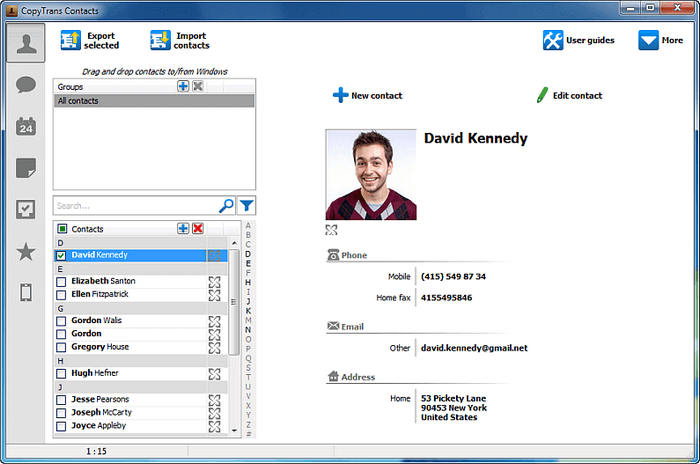Click the source icon under David's photo

tap(331, 230)
